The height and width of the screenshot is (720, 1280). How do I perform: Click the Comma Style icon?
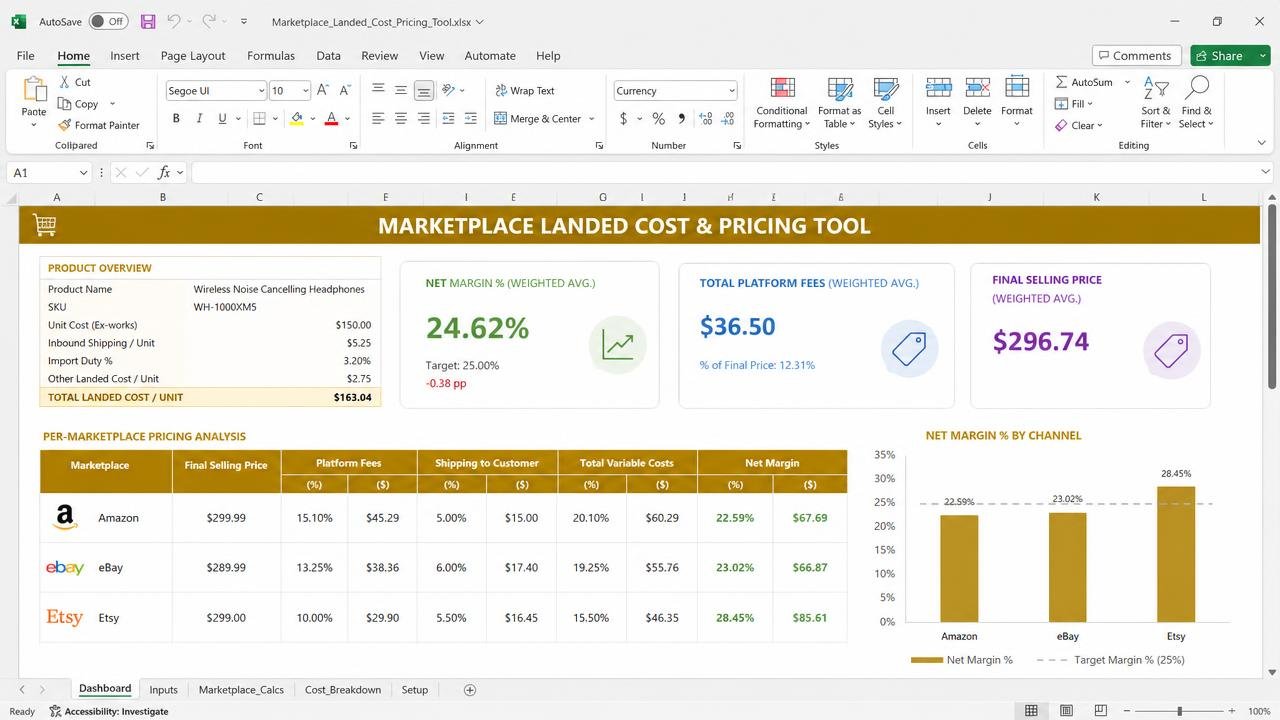point(682,118)
